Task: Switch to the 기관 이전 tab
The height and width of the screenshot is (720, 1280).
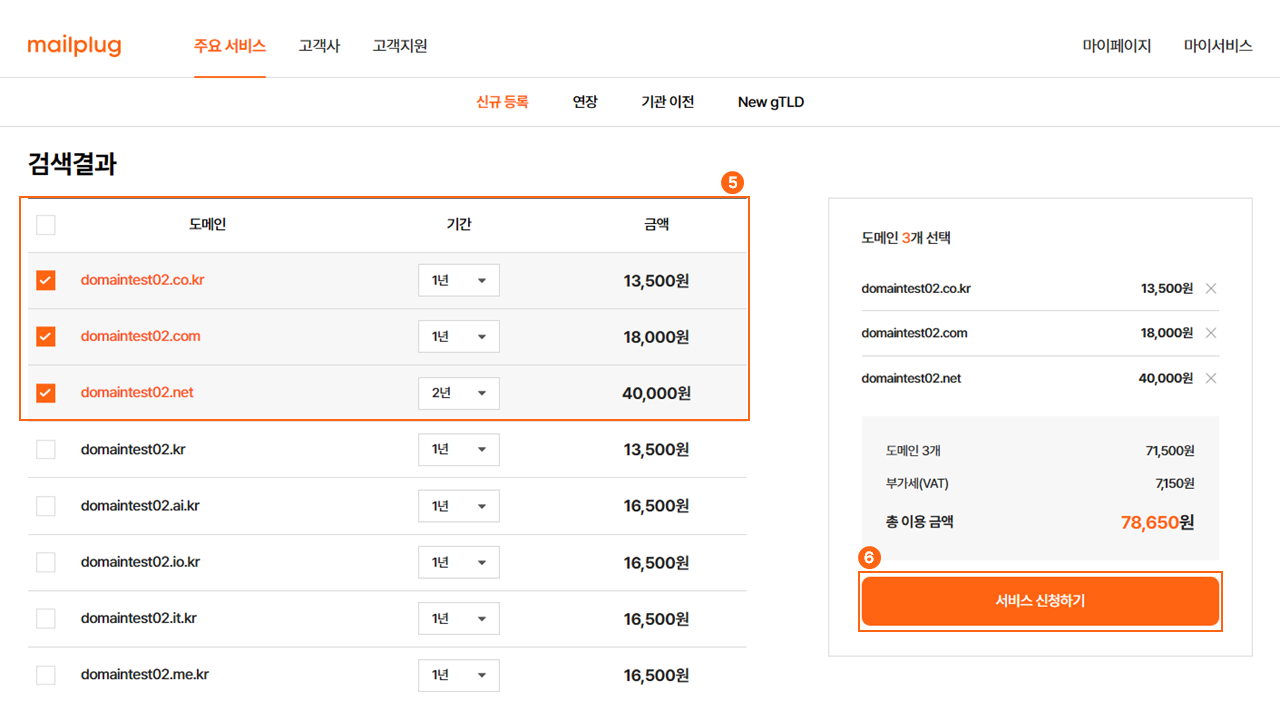Action: pos(668,102)
